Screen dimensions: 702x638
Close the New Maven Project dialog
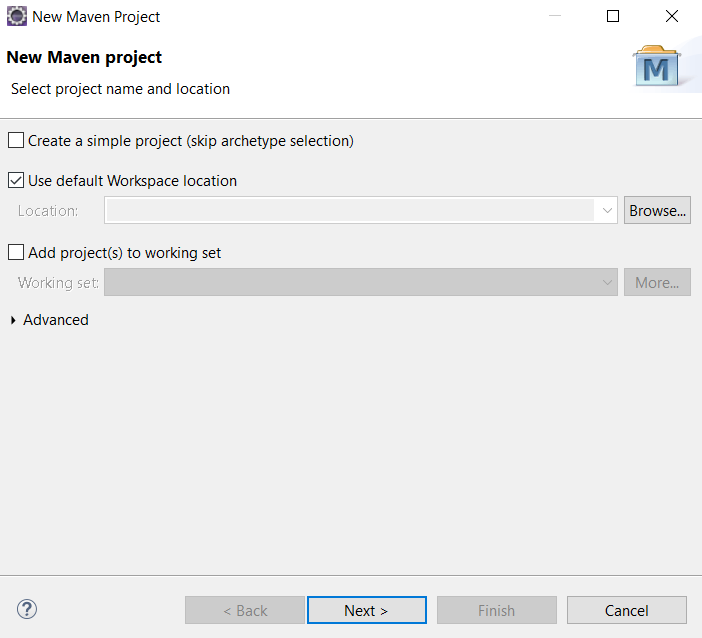[672, 16]
